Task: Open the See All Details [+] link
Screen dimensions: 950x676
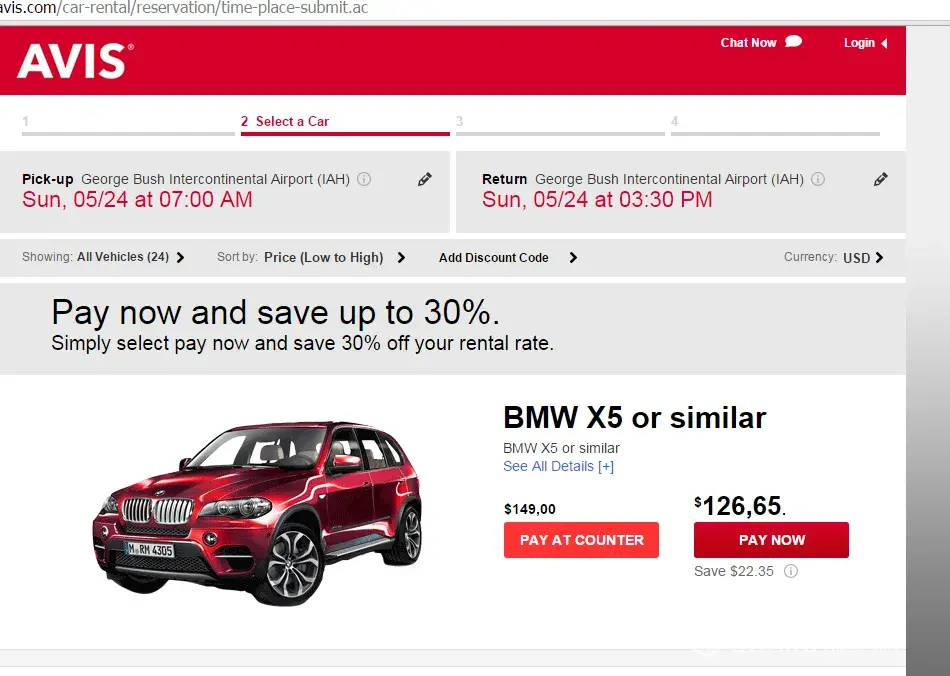Action: [559, 466]
